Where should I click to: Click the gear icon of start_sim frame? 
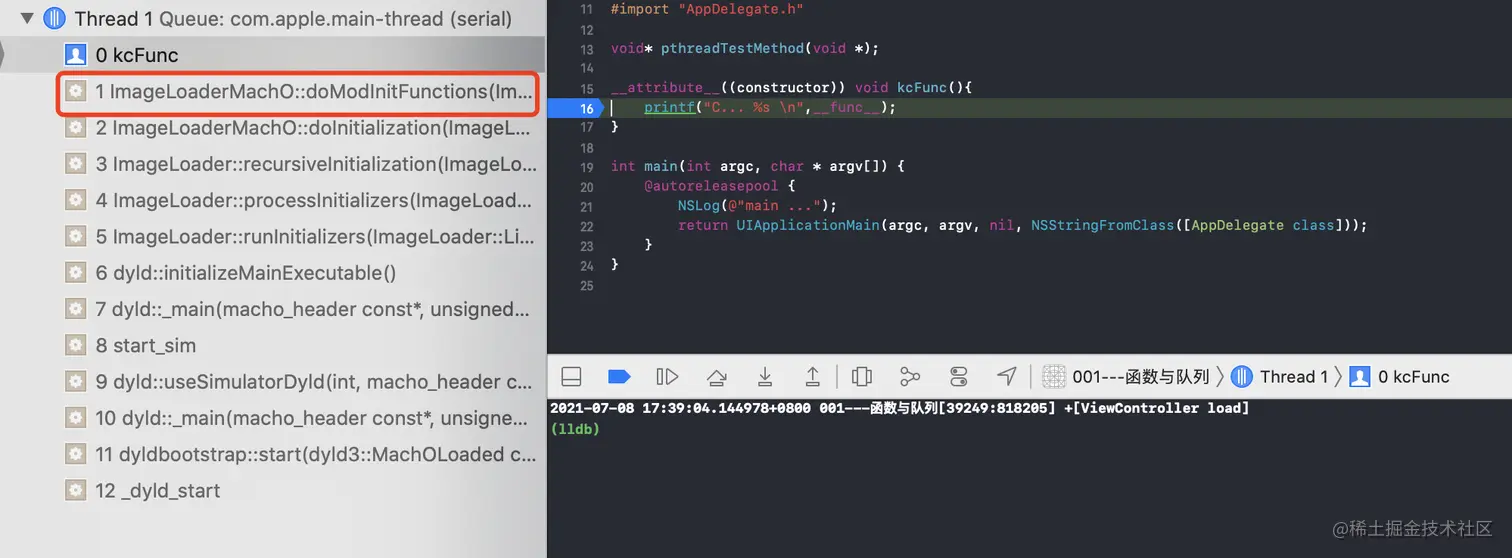(75, 345)
